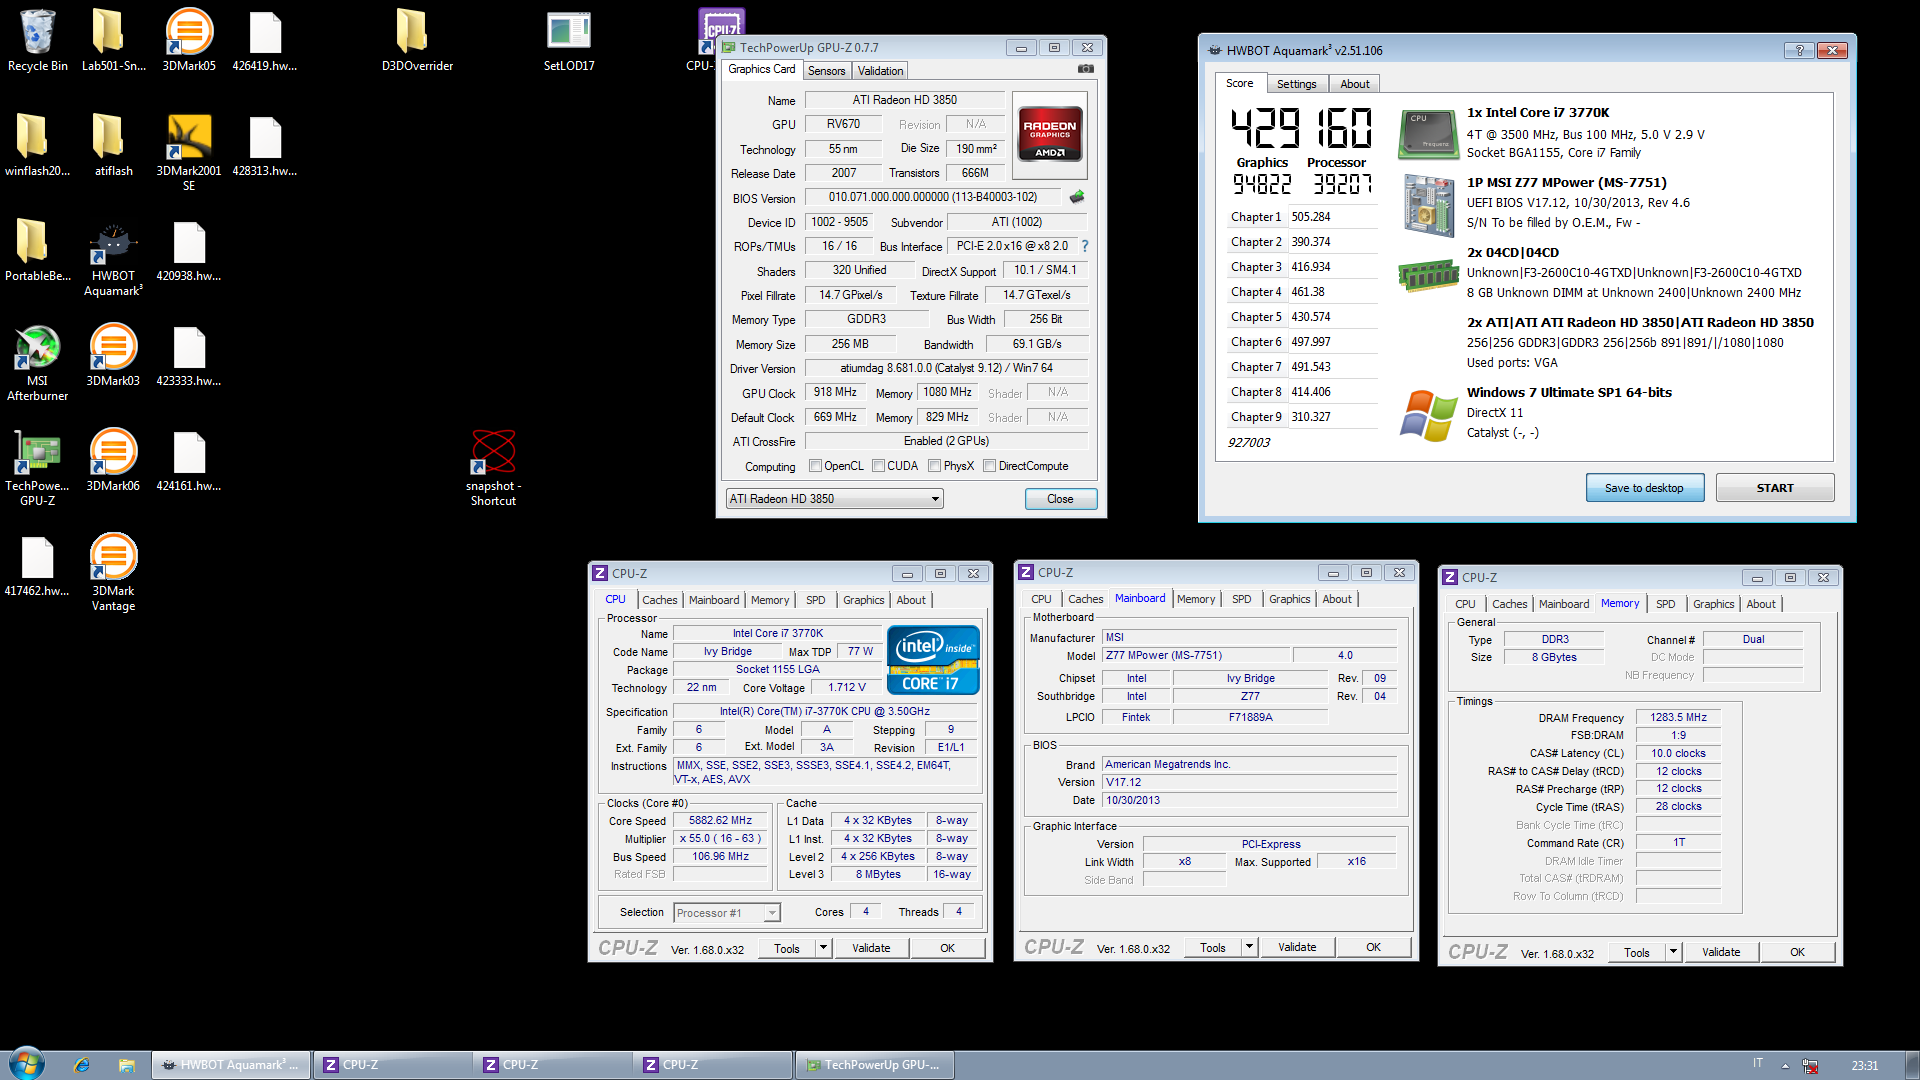
Task: Open the 3DMark Vantage desktop shortcut
Action: (113, 572)
